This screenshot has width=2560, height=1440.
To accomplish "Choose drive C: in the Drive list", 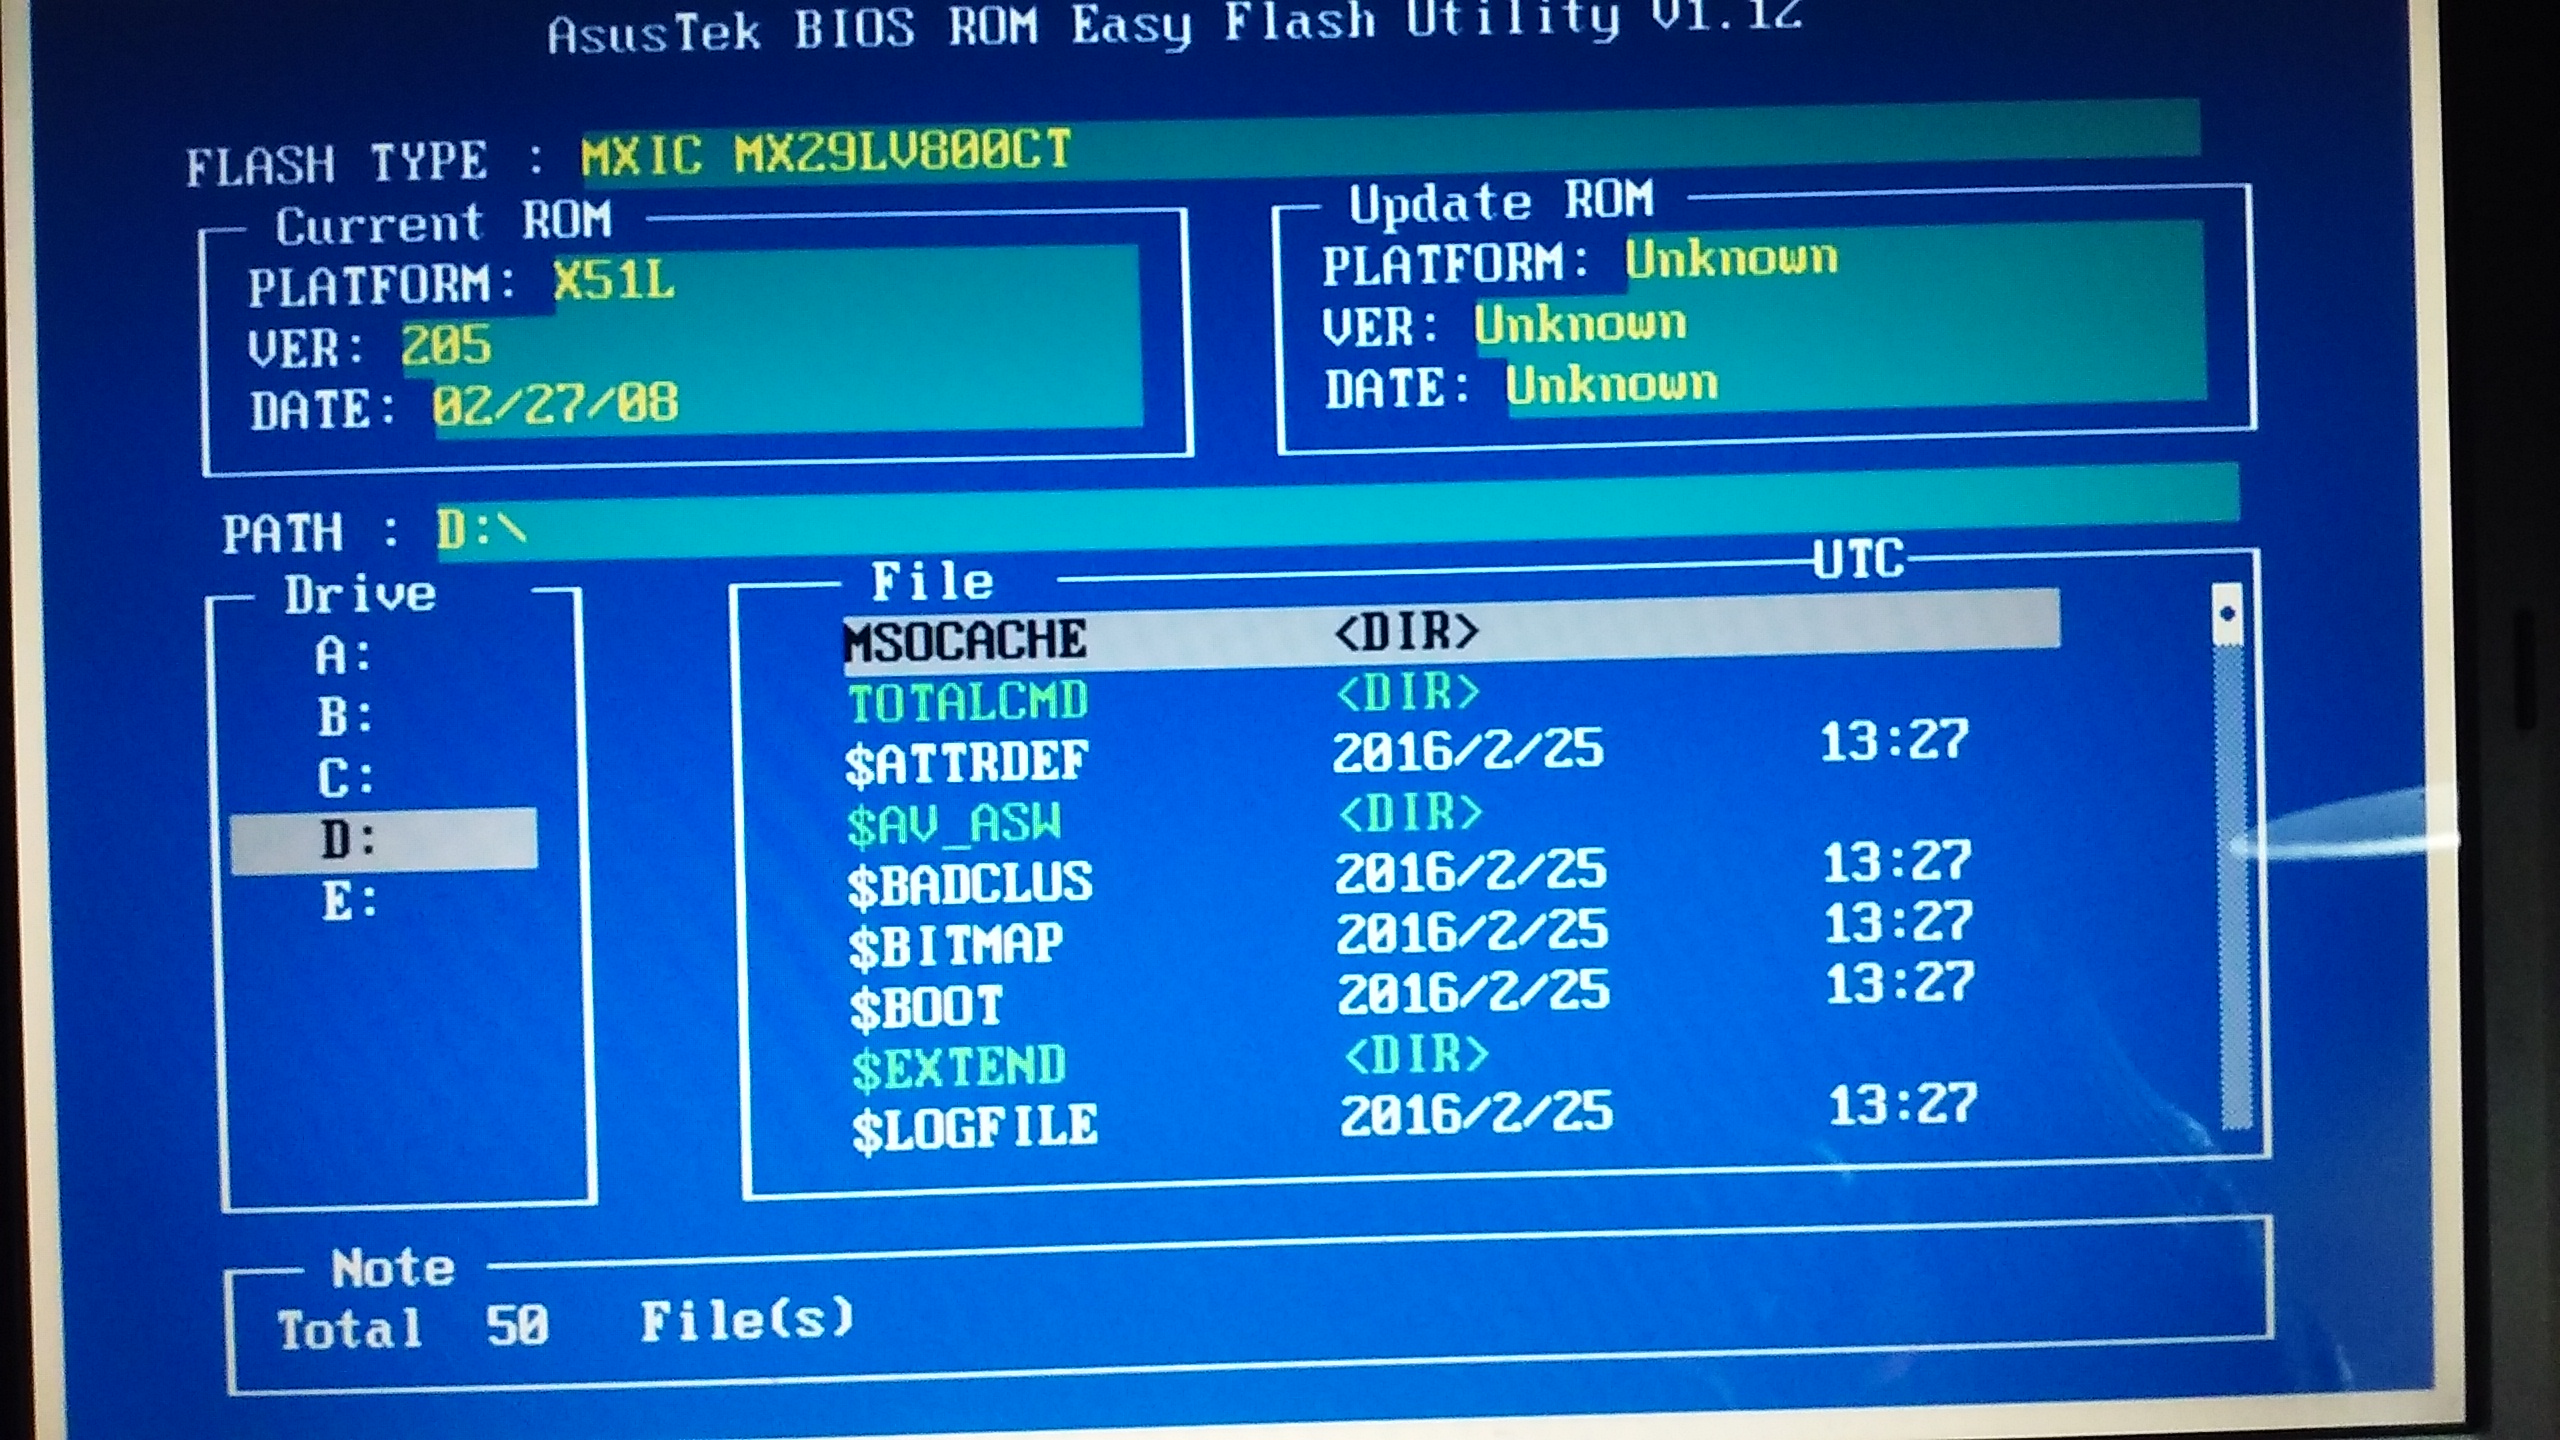I will click(347, 778).
